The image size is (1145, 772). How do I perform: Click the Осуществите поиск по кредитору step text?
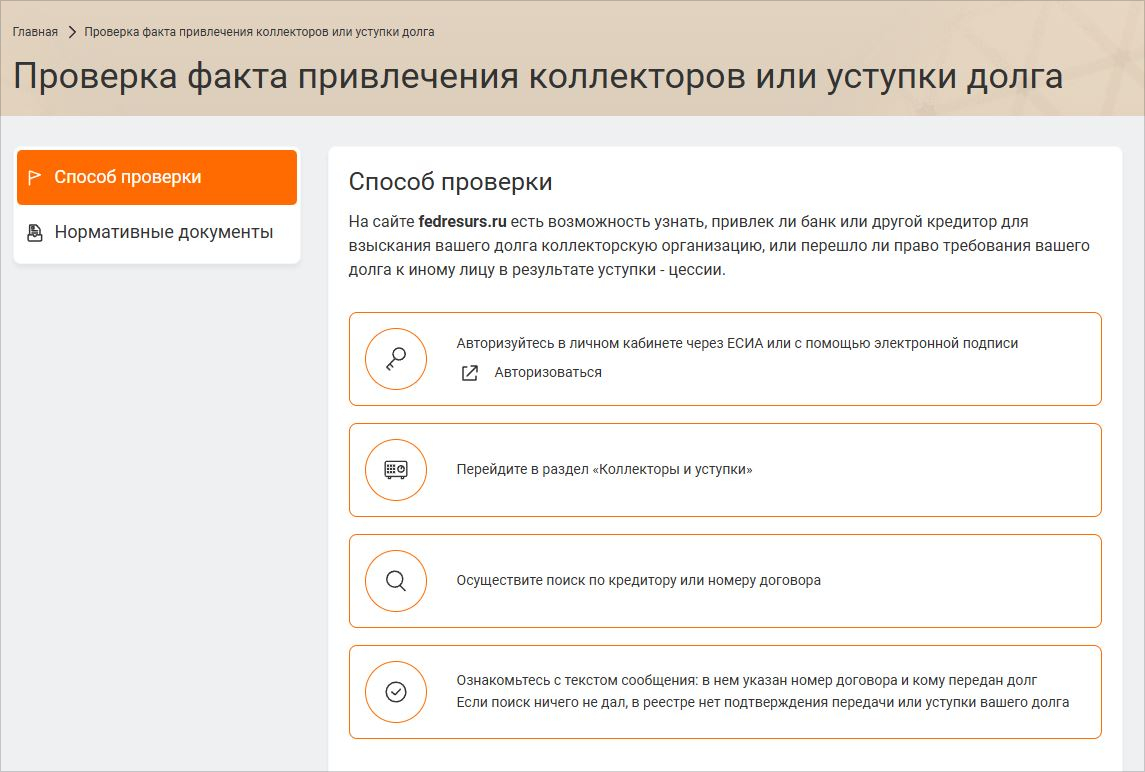(x=638, y=580)
